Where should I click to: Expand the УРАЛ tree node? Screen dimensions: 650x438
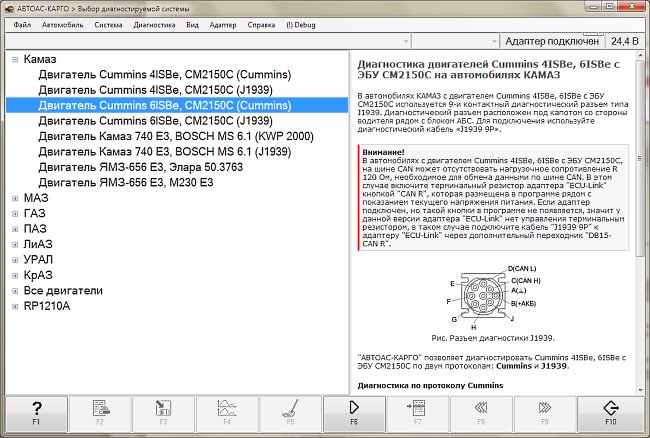coord(15,260)
